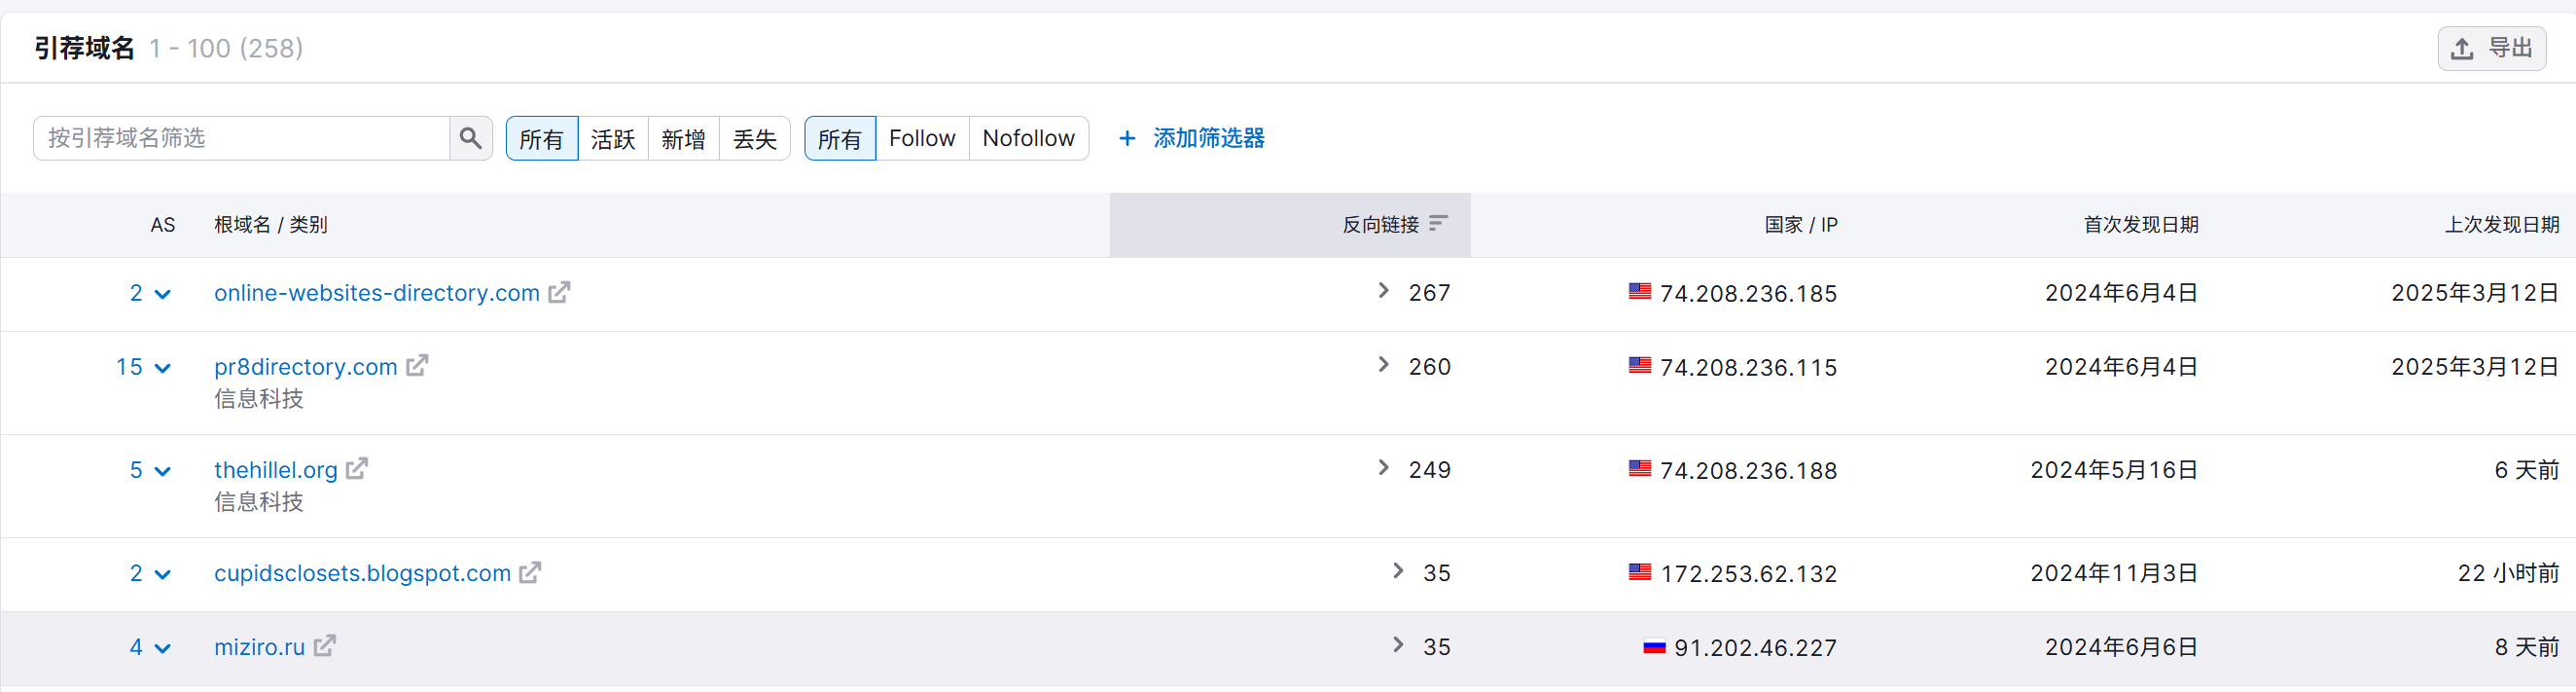
Task: Select the Follow filter tab
Action: (x=922, y=138)
